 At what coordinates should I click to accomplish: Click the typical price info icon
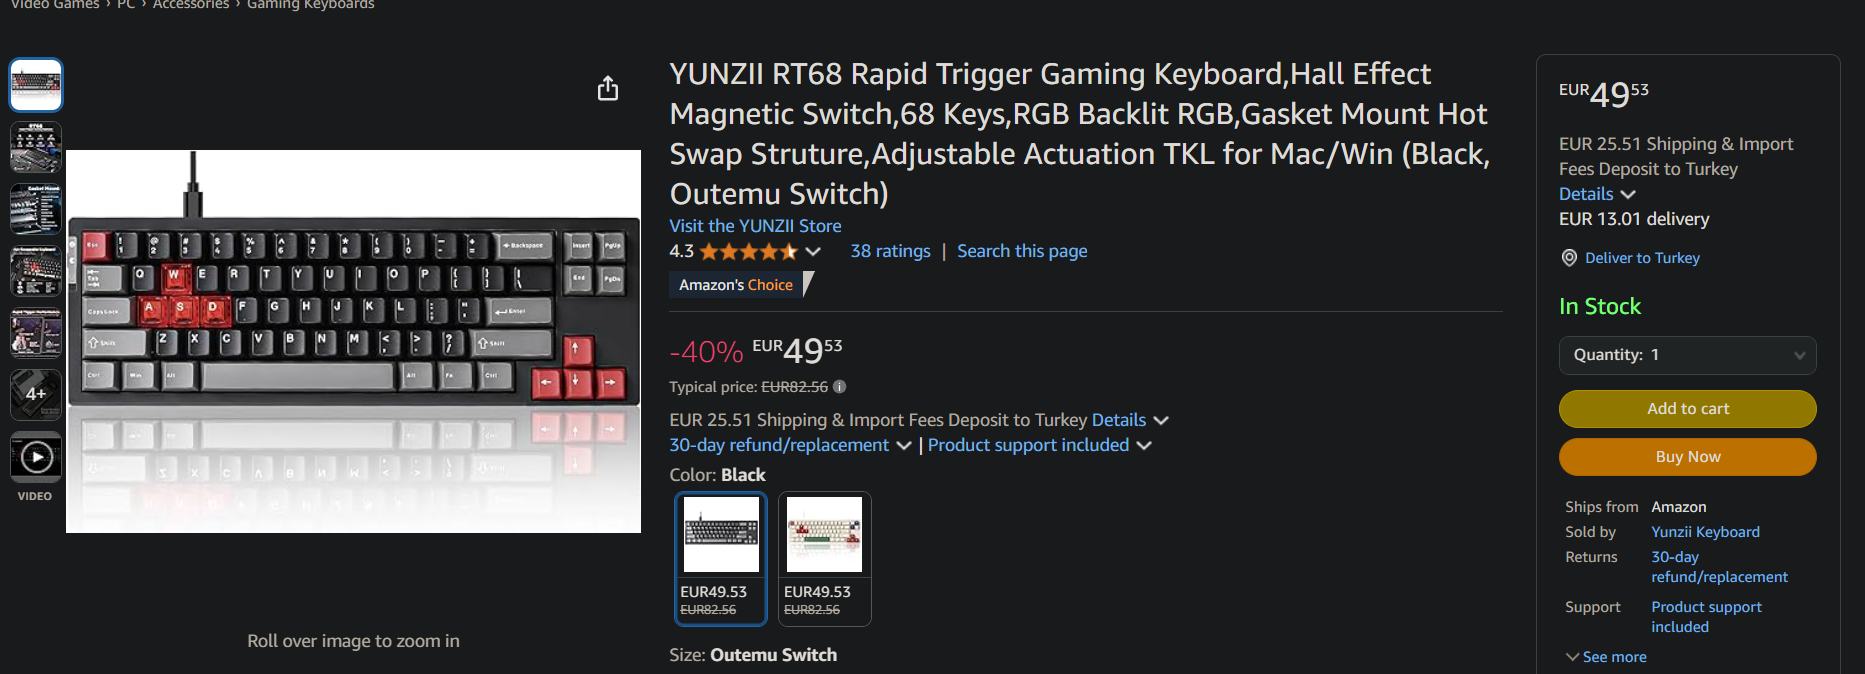840,387
